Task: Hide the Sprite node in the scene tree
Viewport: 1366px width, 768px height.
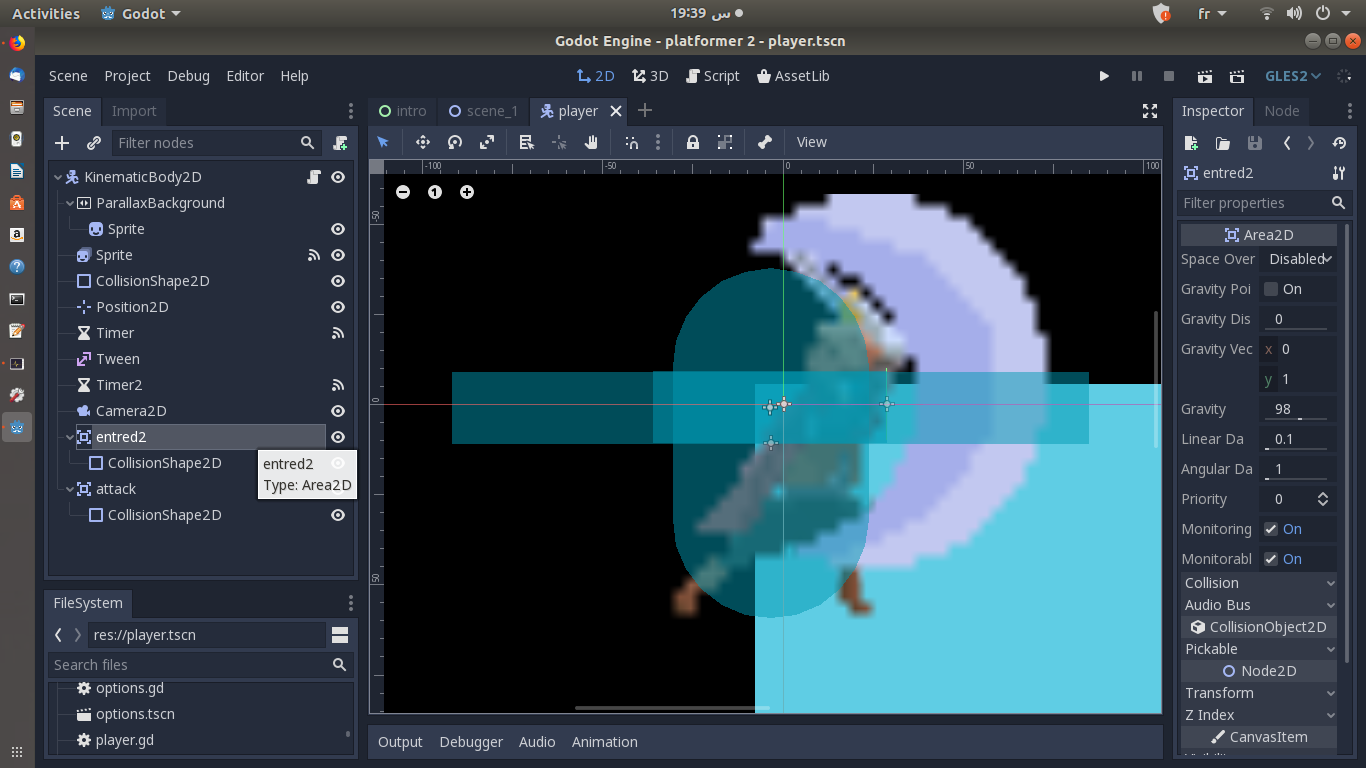Action: tap(338, 255)
